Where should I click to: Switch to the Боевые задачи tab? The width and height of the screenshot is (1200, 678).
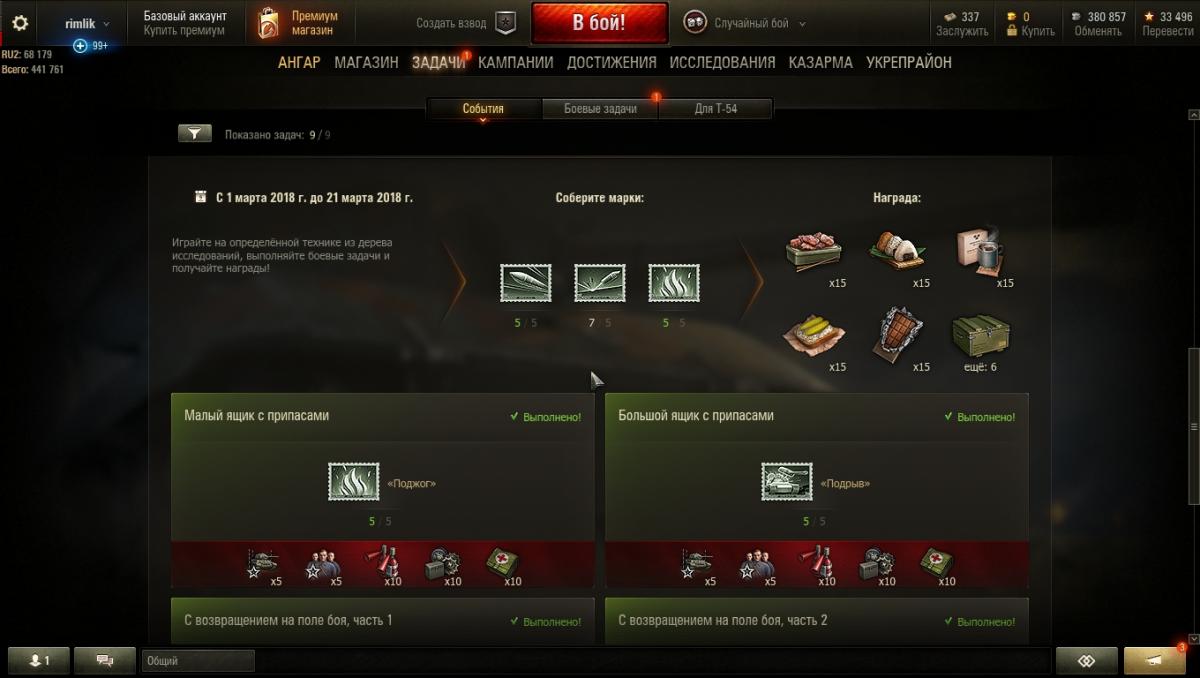point(600,109)
